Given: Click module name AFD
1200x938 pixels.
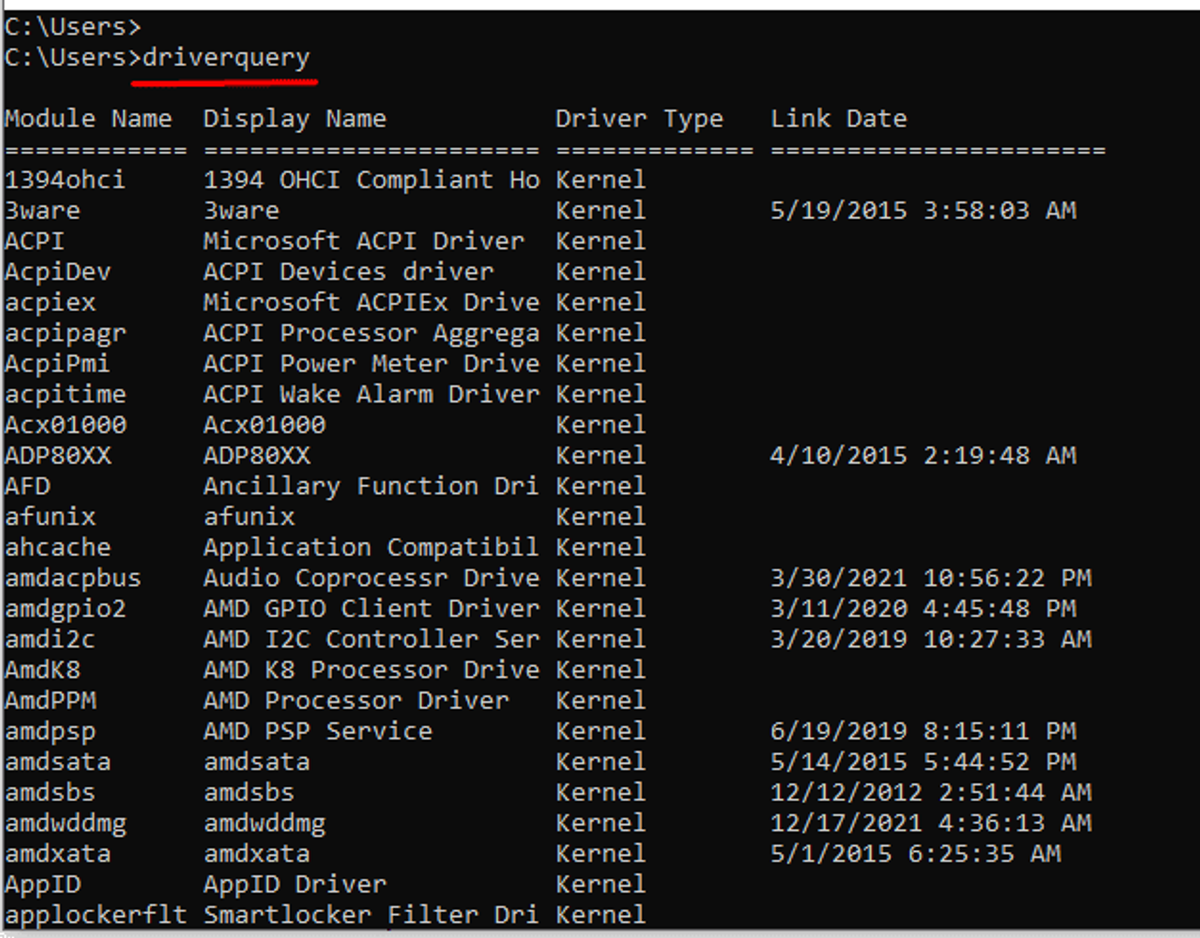Looking at the screenshot, I should pos(27,486).
